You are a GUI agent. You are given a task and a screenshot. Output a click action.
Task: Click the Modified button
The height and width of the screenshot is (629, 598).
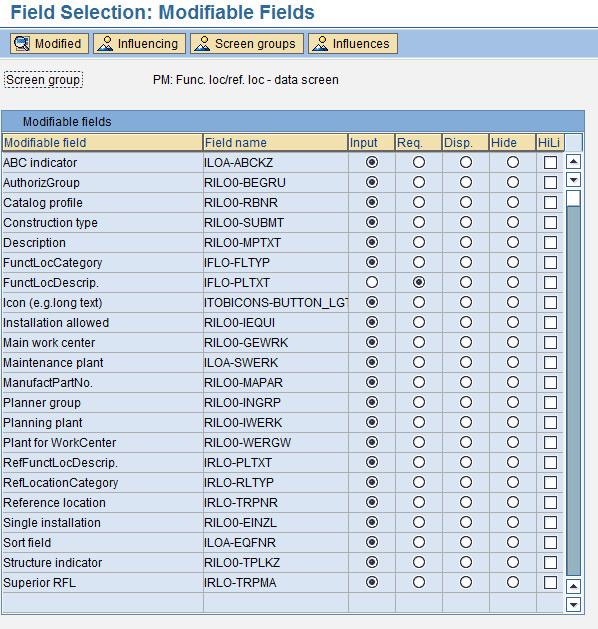coord(49,43)
